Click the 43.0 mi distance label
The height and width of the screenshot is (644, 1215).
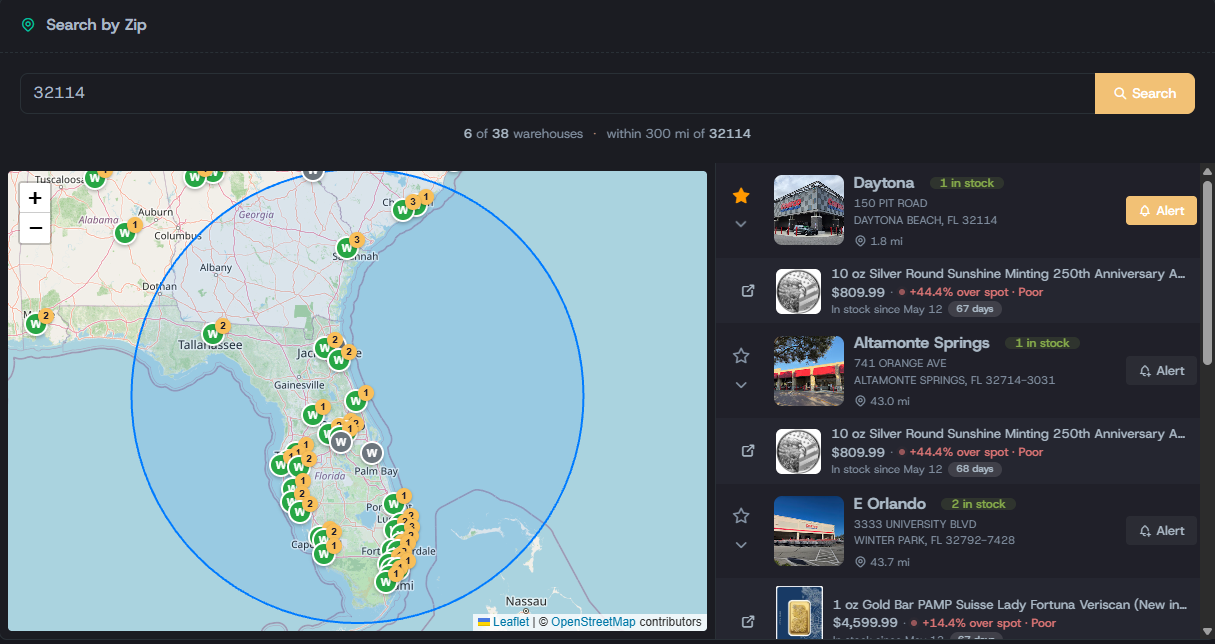click(x=882, y=401)
